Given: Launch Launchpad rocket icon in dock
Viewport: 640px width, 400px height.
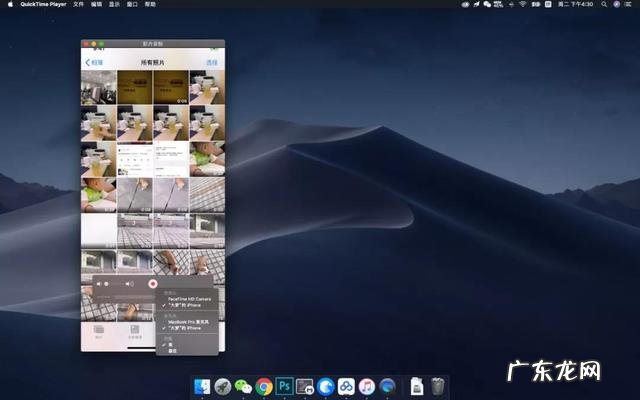Looking at the screenshot, I should click(223, 385).
